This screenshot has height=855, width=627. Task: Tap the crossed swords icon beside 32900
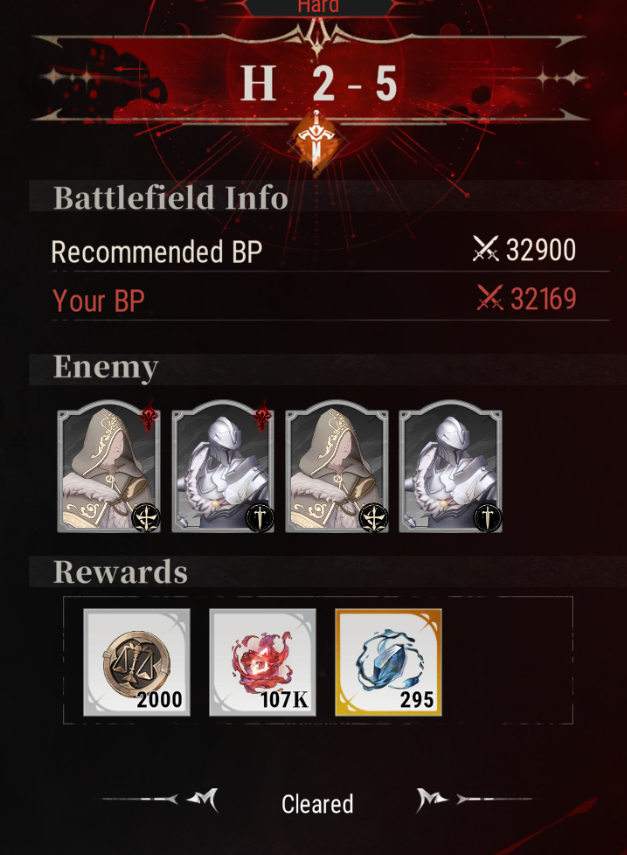[485, 249]
